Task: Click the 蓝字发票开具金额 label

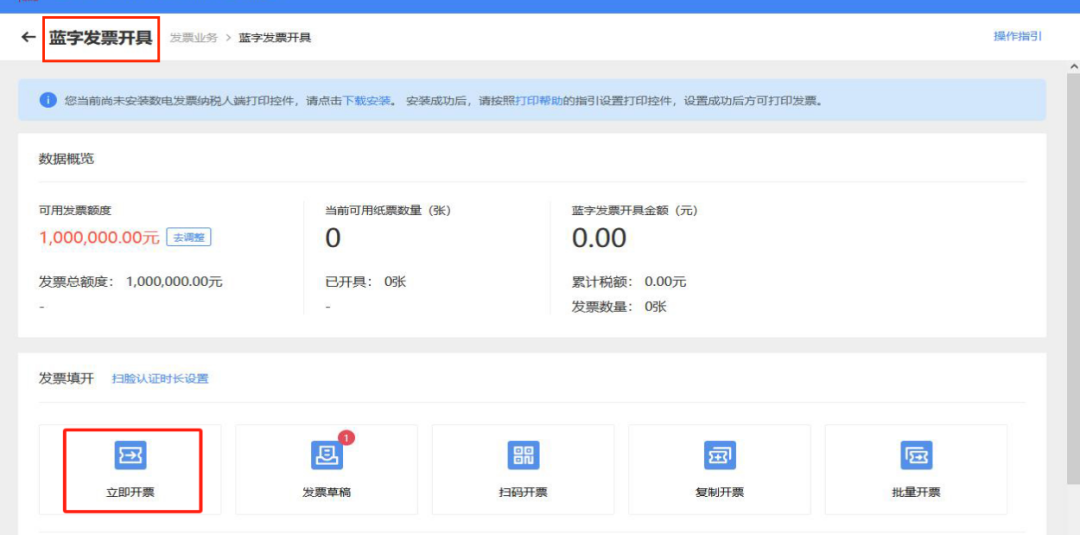Action: [635, 211]
